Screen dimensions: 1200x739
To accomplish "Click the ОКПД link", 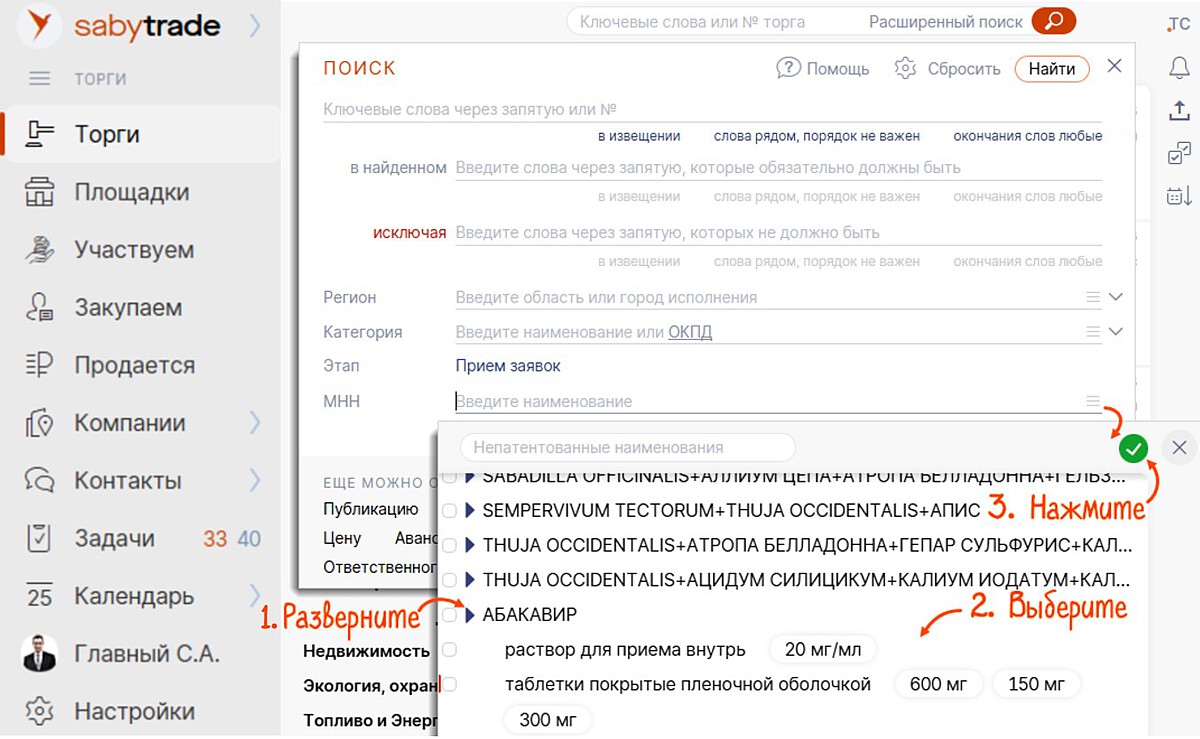I will [x=690, y=332].
